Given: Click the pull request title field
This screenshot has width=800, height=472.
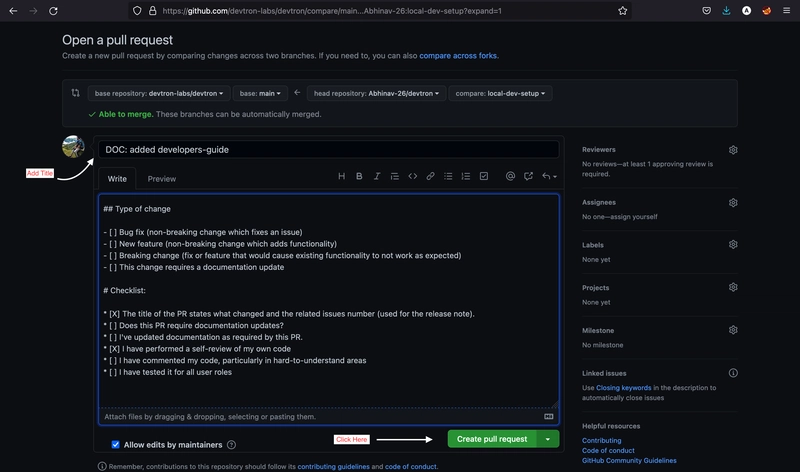Looking at the screenshot, I should click(328, 149).
